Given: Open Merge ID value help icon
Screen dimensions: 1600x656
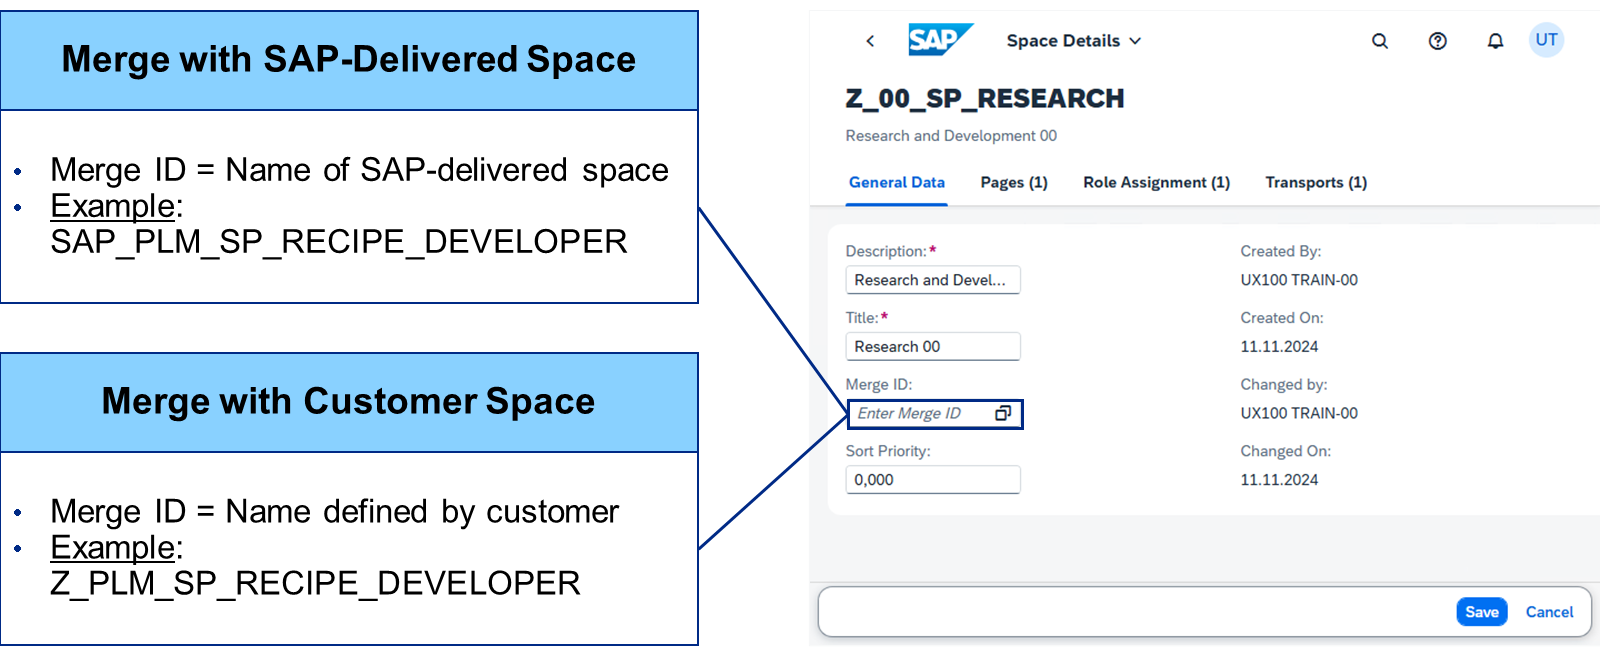Looking at the screenshot, I should pyautogui.click(x=1003, y=413).
